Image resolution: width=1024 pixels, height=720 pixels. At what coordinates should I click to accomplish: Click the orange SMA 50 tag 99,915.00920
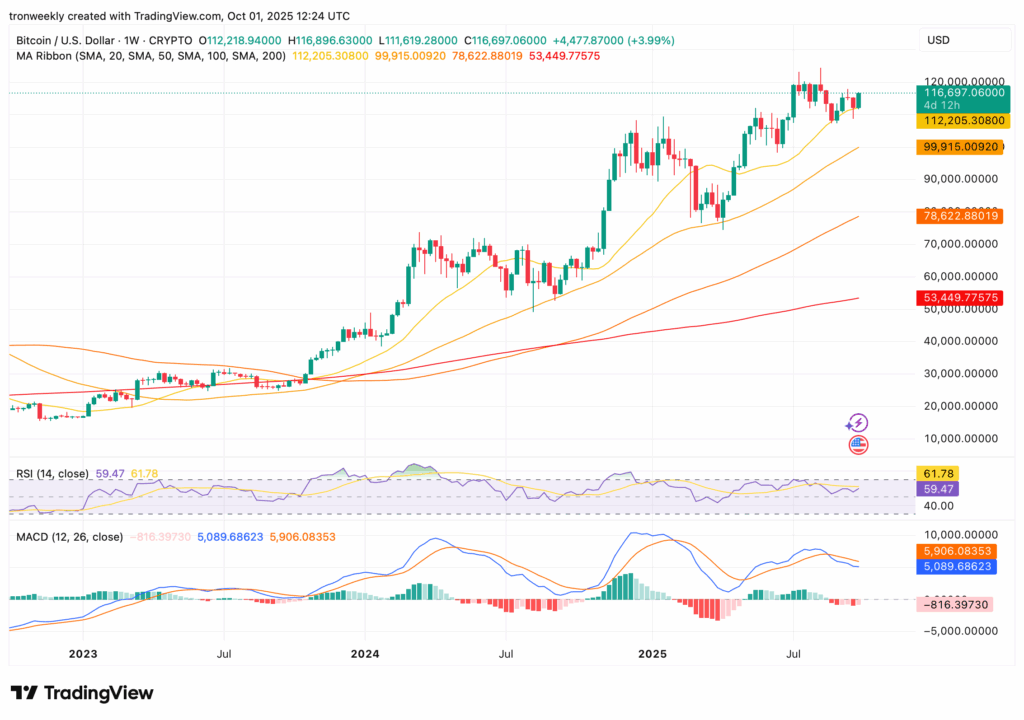coord(963,147)
